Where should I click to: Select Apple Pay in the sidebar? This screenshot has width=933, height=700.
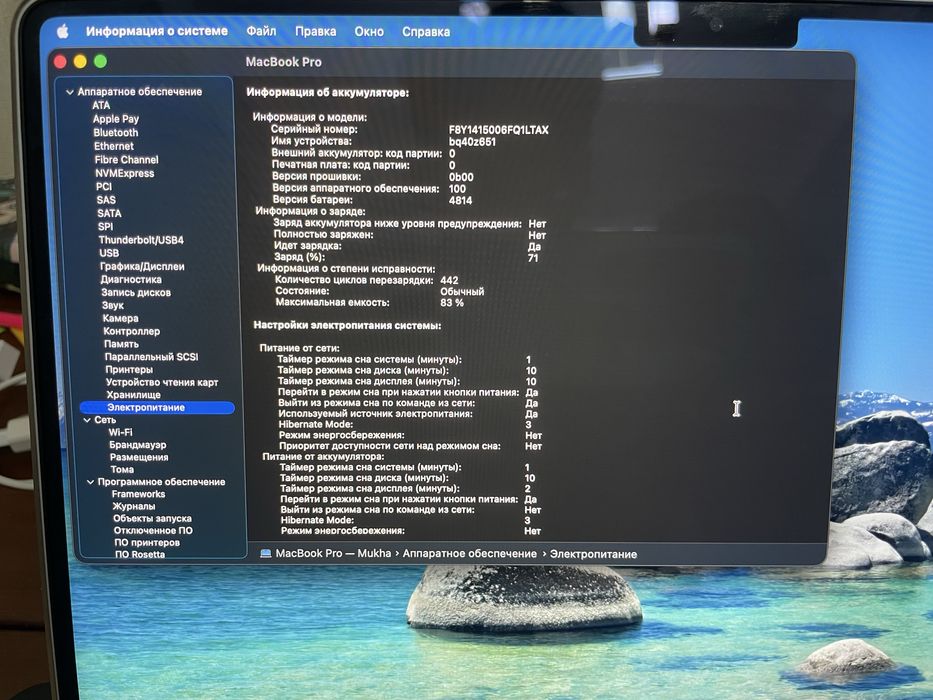click(x=115, y=119)
